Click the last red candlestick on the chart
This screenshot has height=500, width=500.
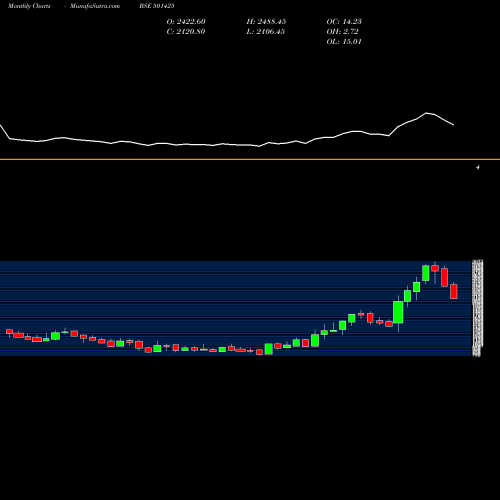coord(454,291)
